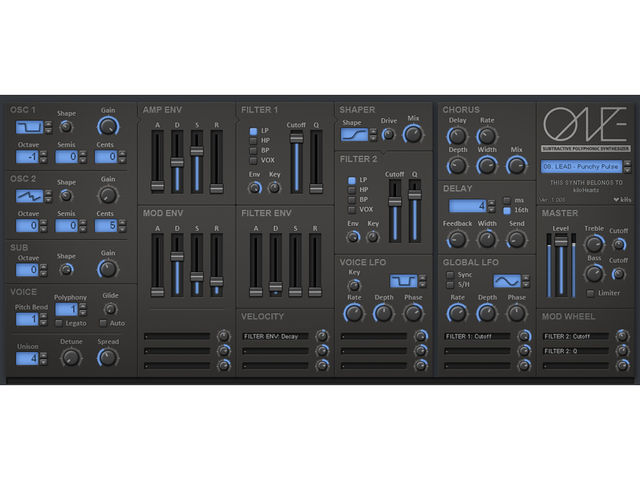
Task: Click the SUB Gain knob
Action: pyautogui.click(x=108, y=269)
